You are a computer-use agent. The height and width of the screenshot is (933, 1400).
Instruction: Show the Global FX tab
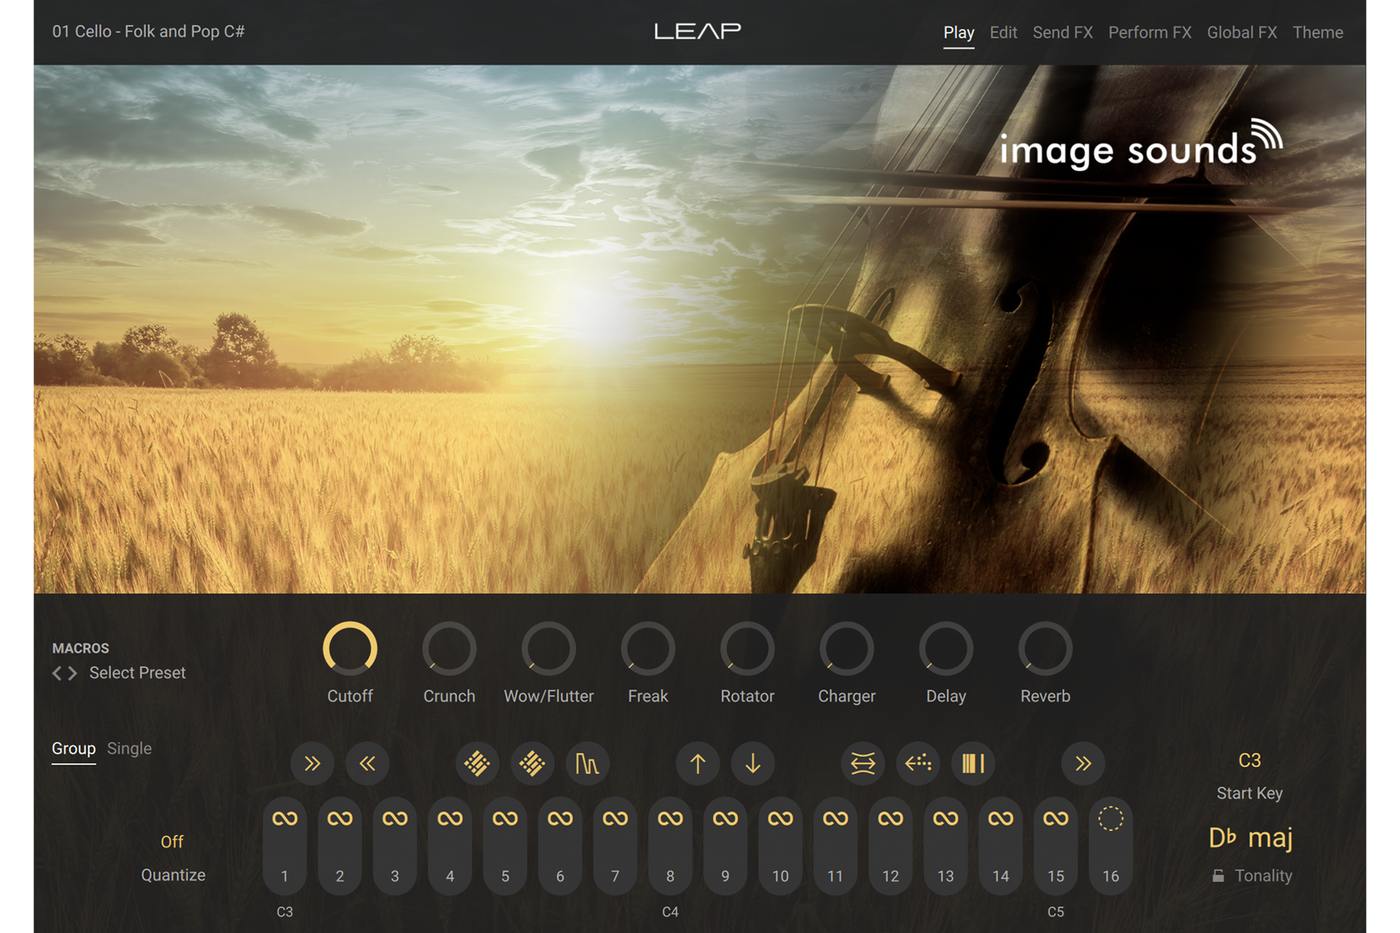[x=1241, y=32]
